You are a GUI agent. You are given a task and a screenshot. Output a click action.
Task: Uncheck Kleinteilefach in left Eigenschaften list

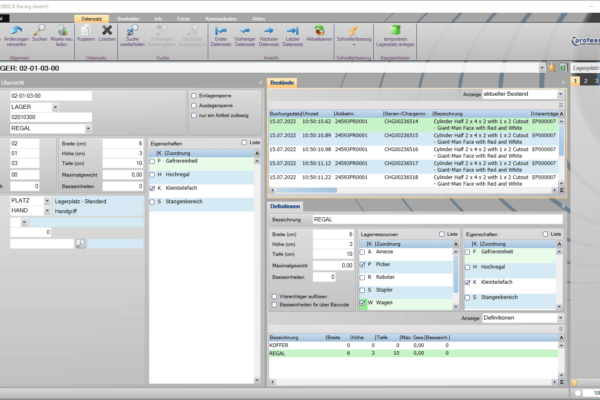pyautogui.click(x=152, y=188)
